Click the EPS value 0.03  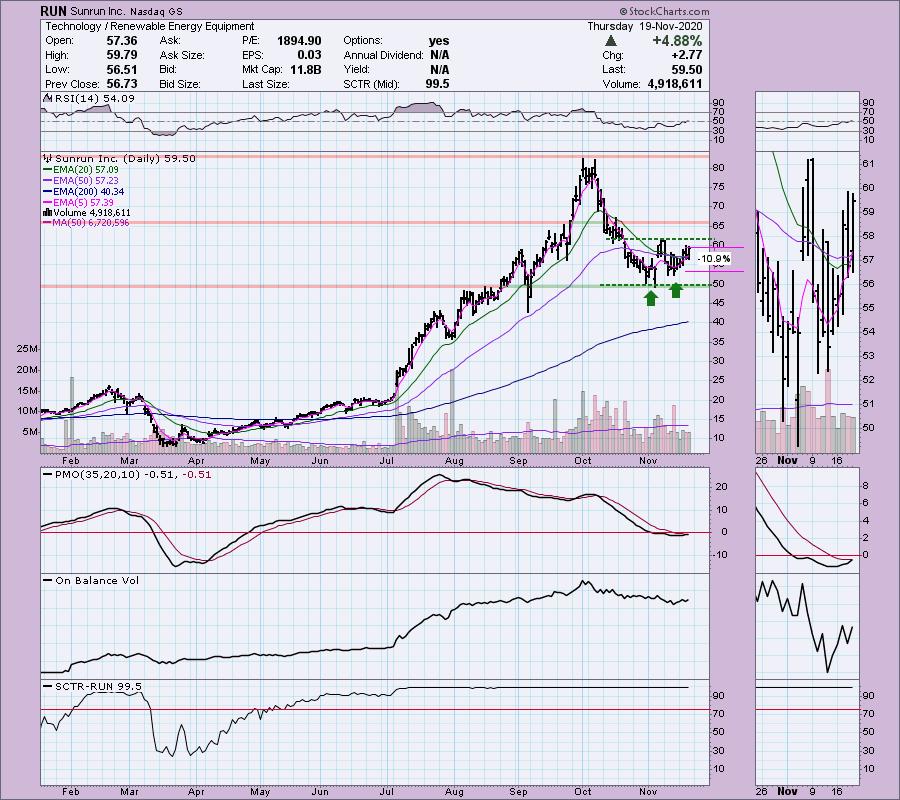click(310, 55)
